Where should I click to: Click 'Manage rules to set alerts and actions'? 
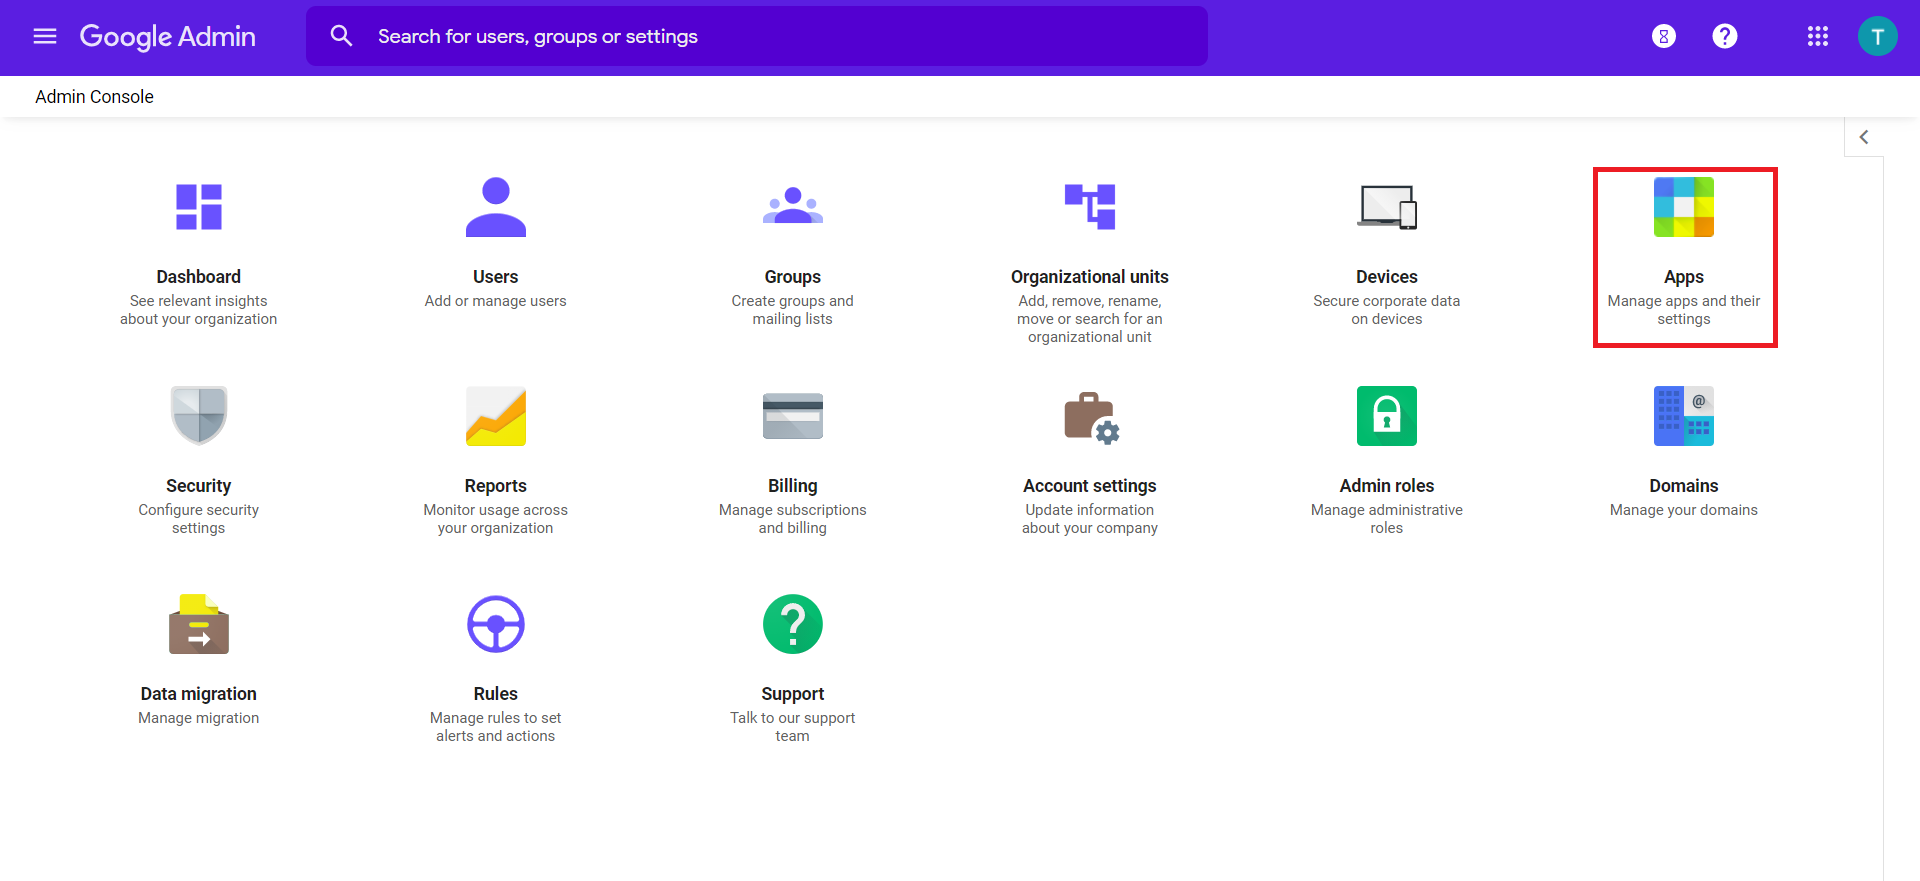pyautogui.click(x=496, y=727)
